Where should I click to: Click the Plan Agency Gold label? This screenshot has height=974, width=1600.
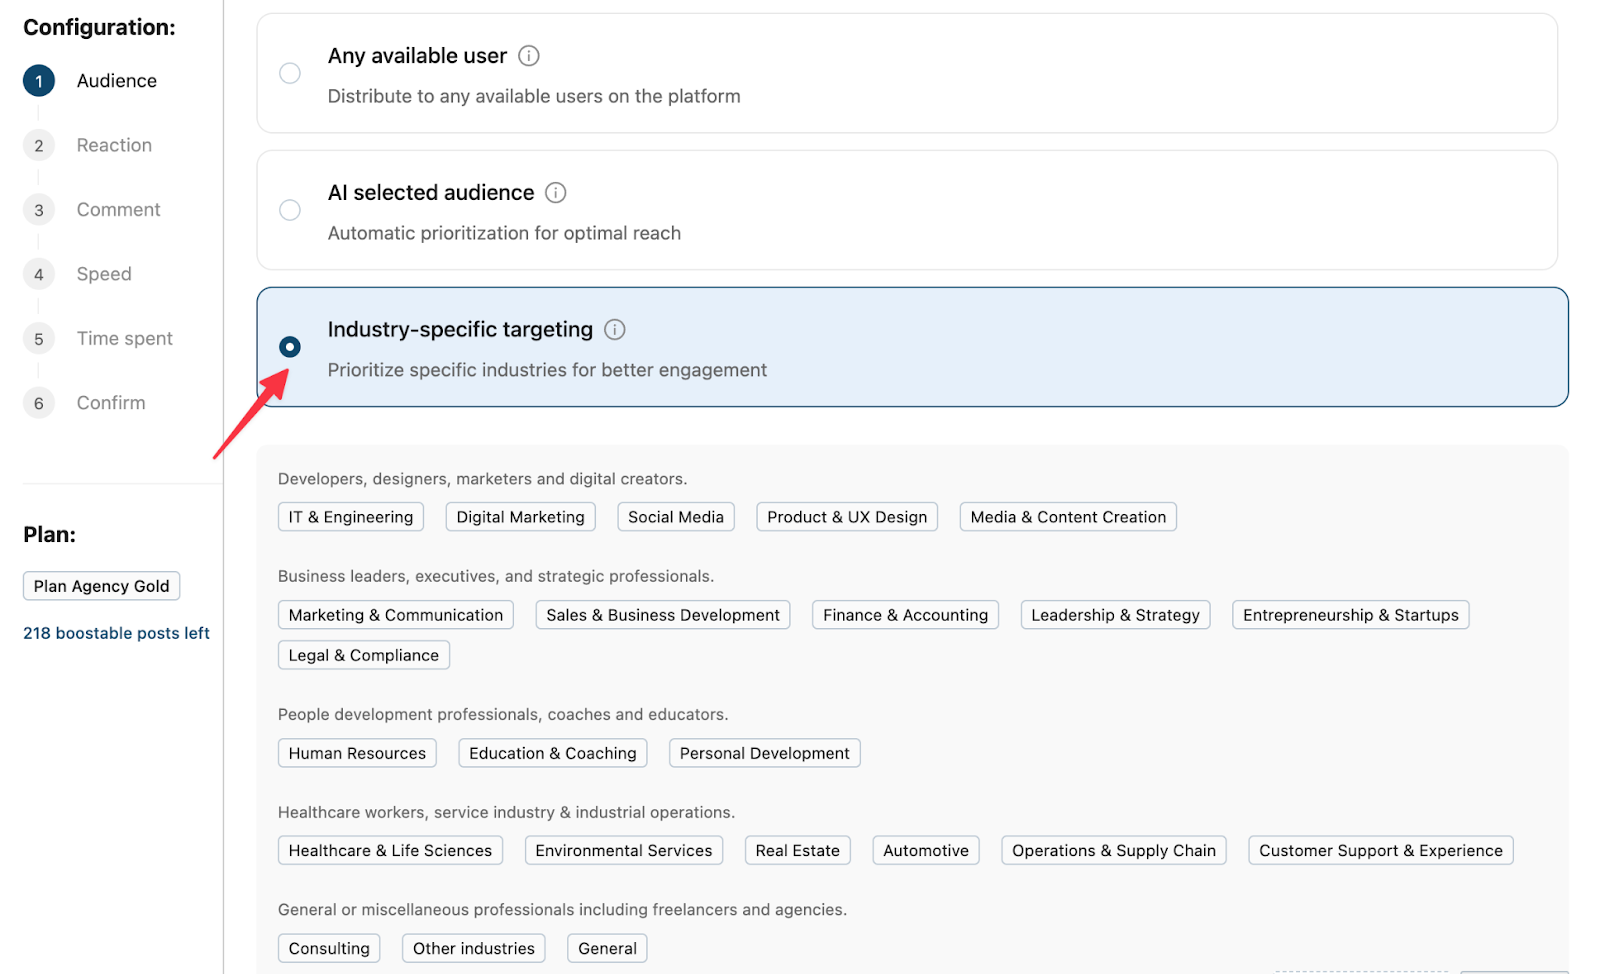(100, 585)
